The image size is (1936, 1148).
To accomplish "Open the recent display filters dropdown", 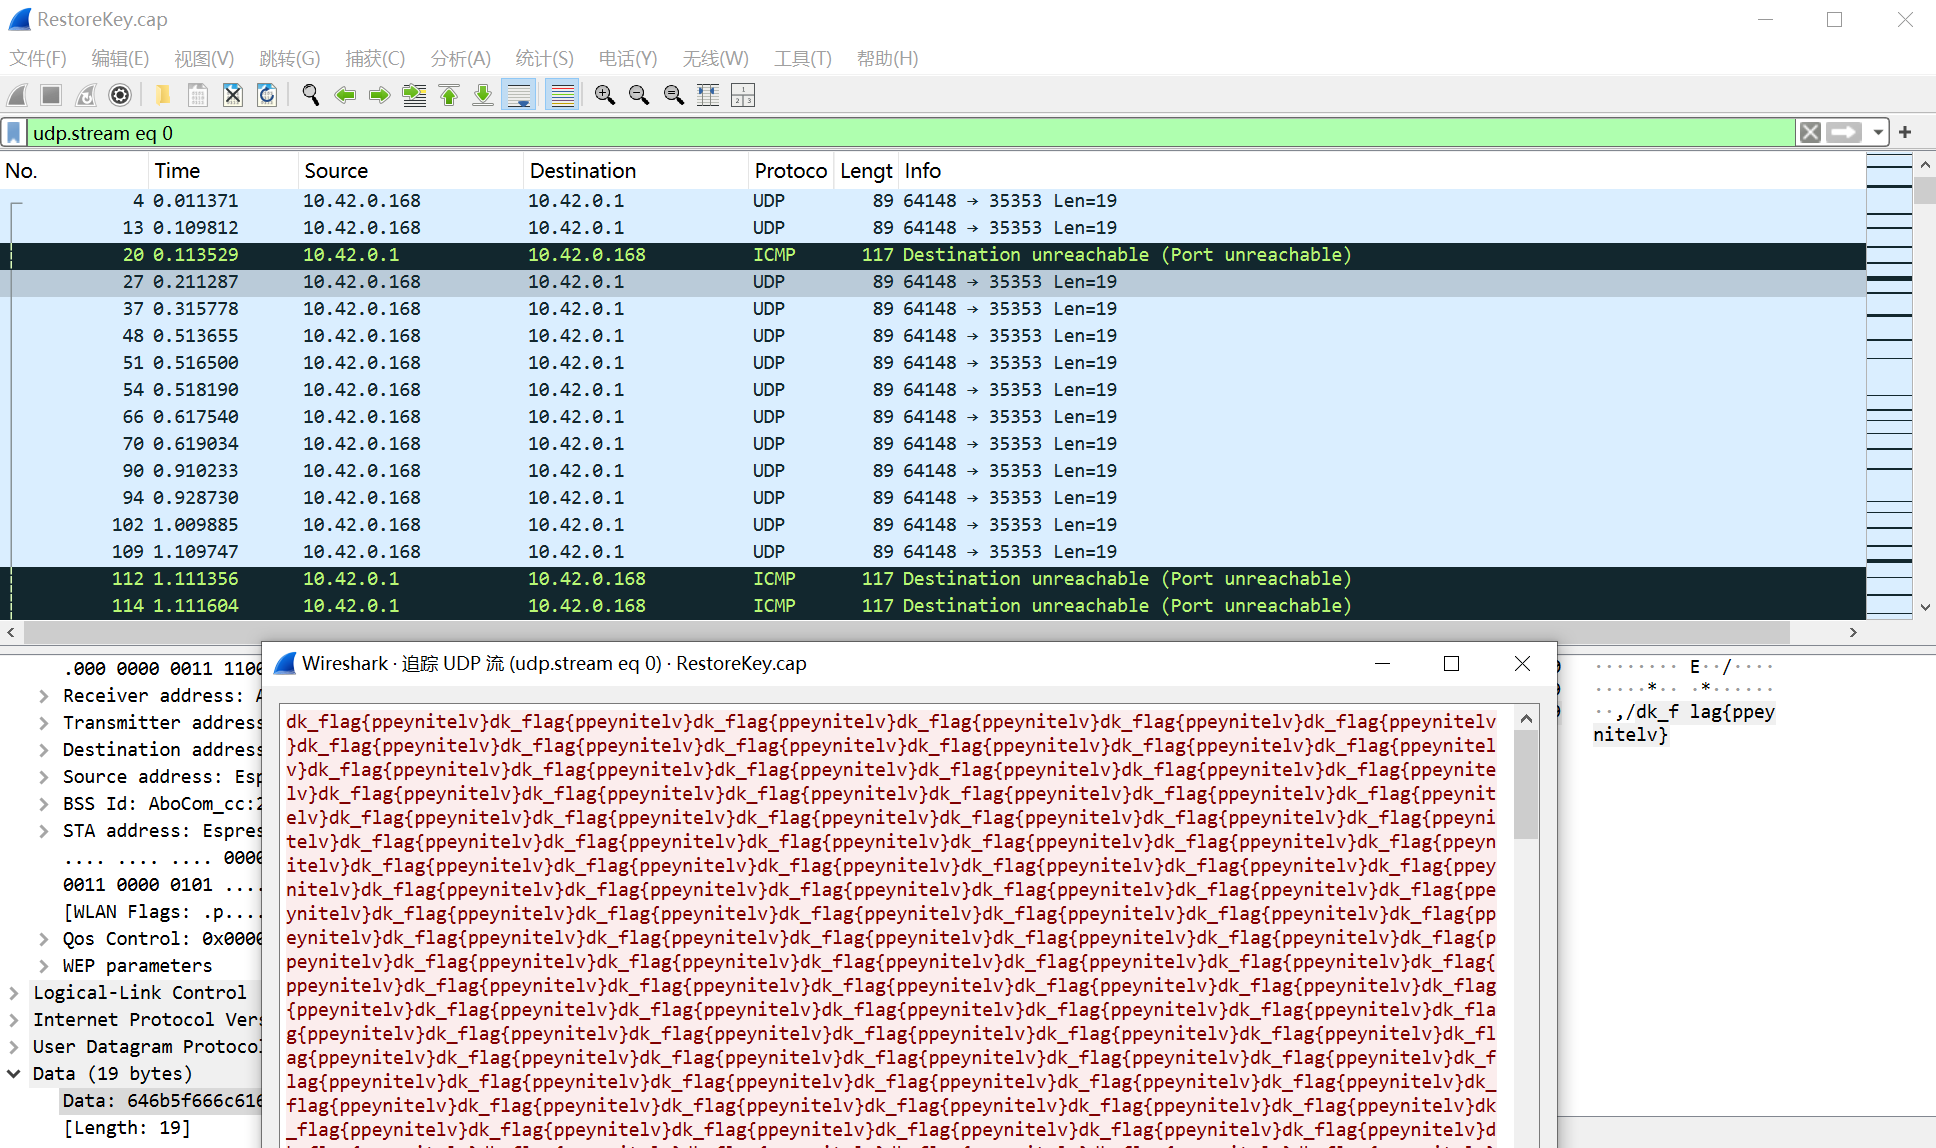I will (x=1878, y=133).
